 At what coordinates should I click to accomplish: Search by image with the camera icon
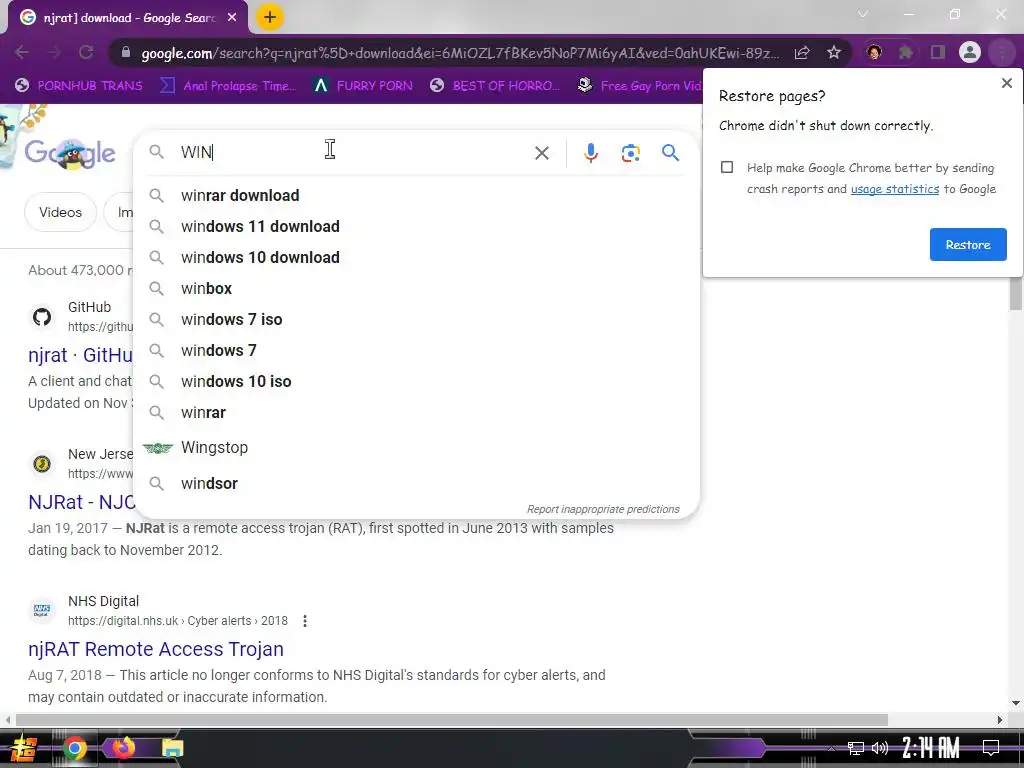coord(630,153)
